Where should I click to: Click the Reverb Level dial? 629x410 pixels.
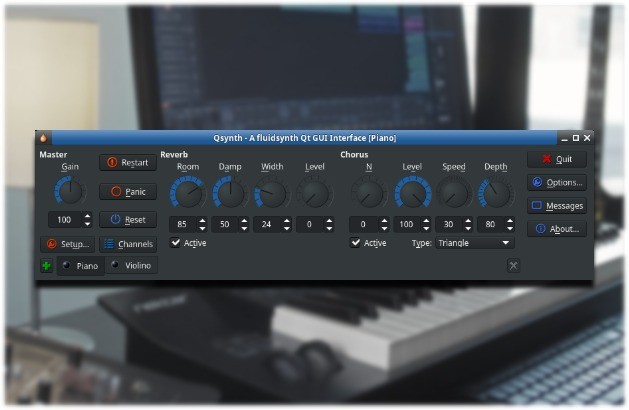[314, 193]
